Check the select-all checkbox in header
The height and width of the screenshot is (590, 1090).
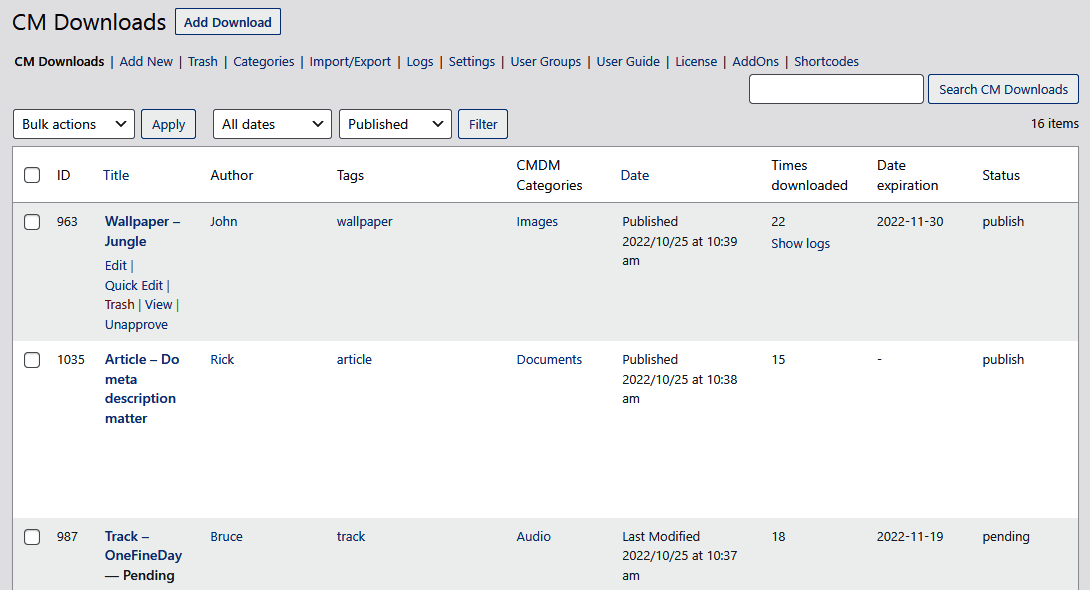click(x=32, y=175)
